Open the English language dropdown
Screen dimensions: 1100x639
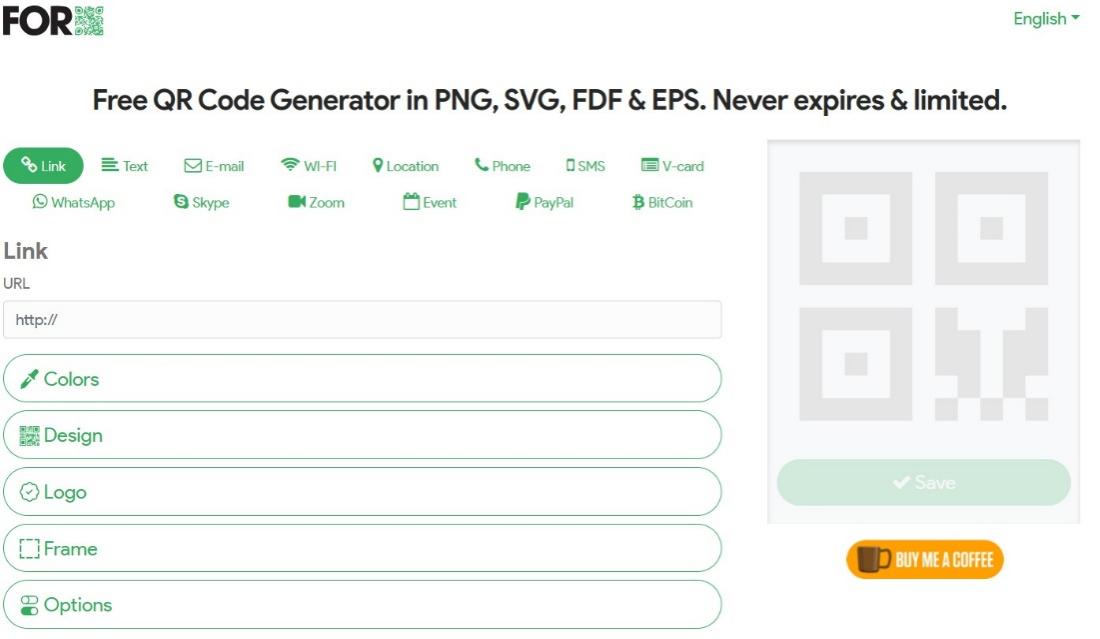(1046, 19)
